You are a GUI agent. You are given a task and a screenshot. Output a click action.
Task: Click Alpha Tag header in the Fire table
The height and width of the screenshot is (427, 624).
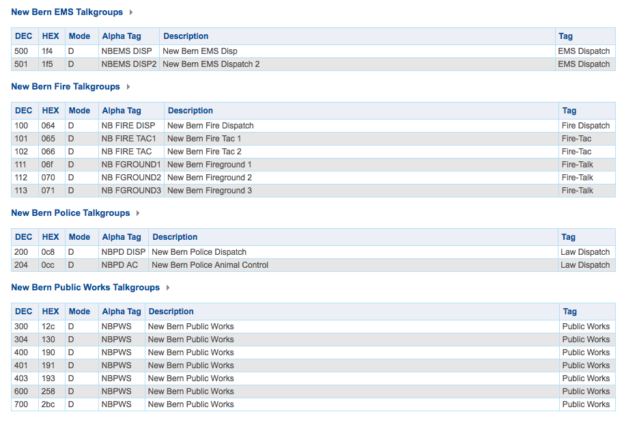click(121, 110)
